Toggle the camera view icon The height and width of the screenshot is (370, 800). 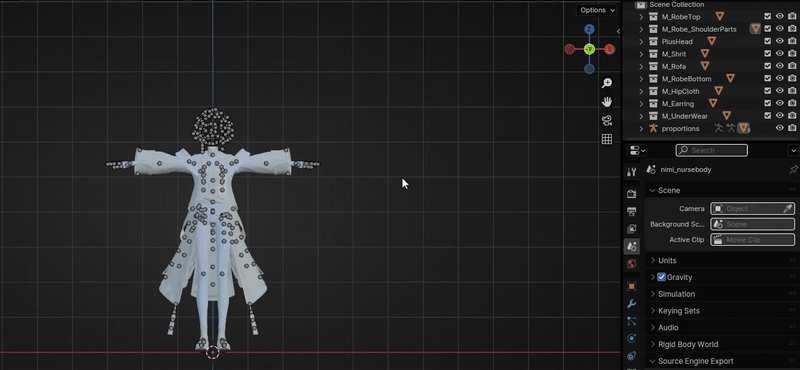pos(607,120)
